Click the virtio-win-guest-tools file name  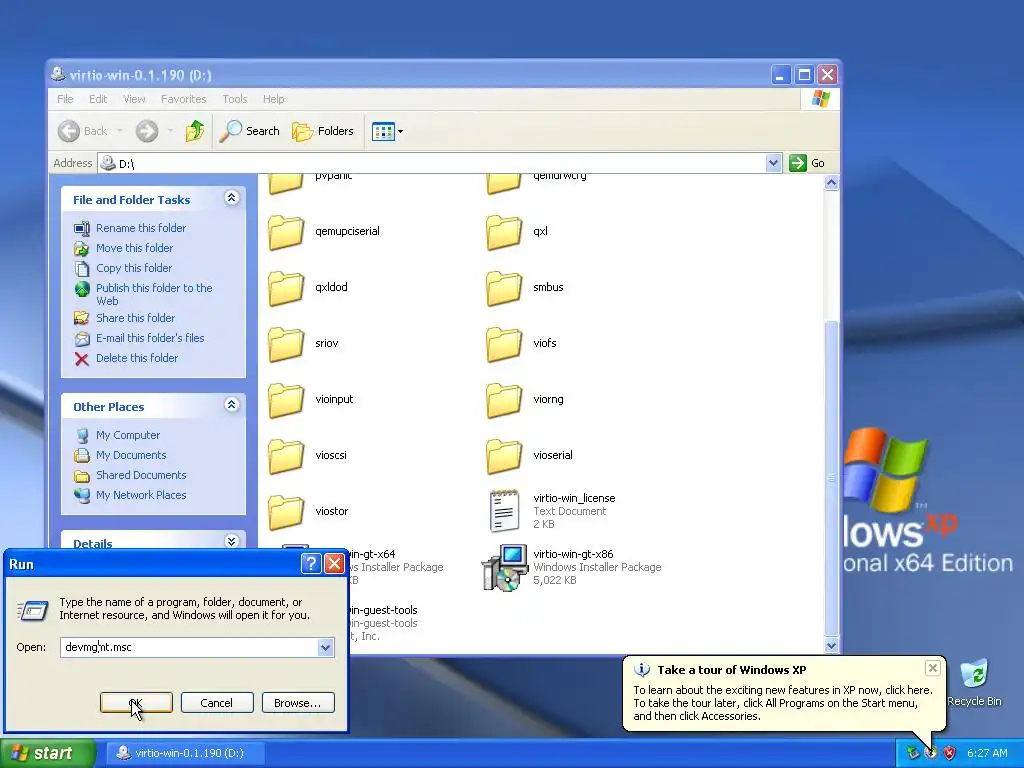[x=383, y=611]
